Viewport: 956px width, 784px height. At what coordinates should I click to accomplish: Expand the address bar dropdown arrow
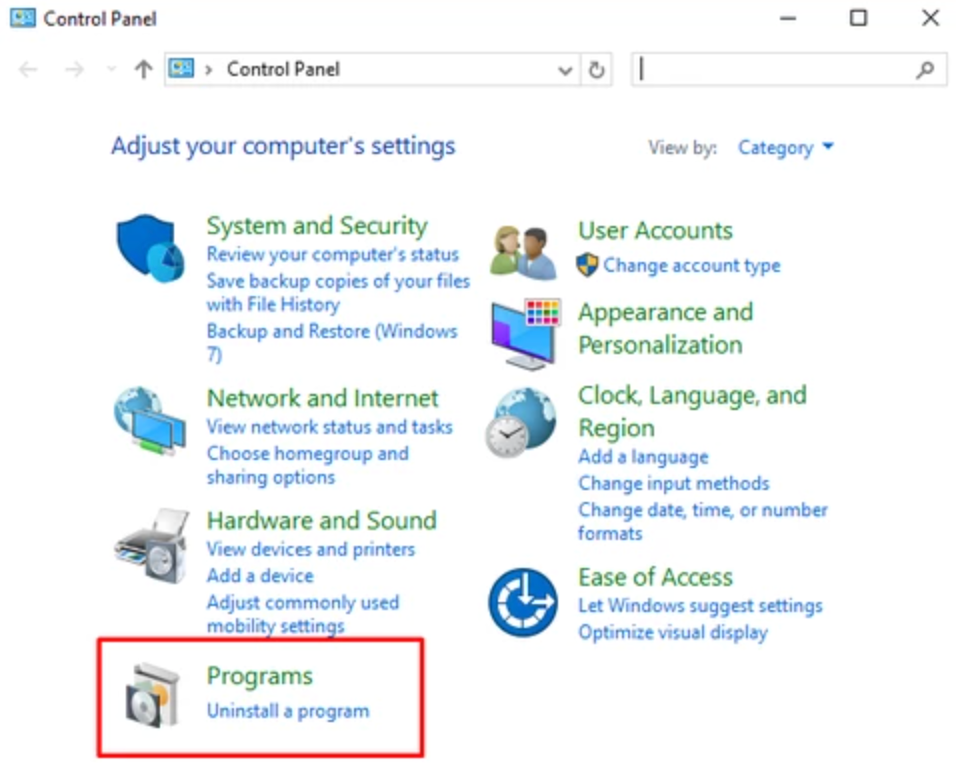564,69
